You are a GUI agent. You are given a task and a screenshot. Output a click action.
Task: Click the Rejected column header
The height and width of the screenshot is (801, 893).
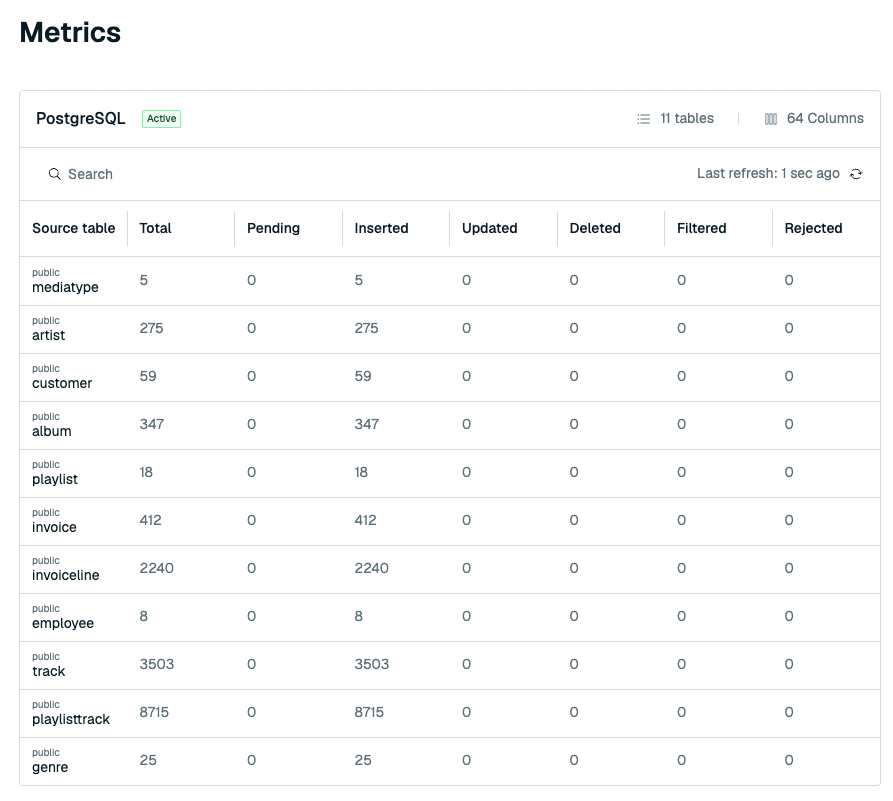pyautogui.click(x=813, y=228)
